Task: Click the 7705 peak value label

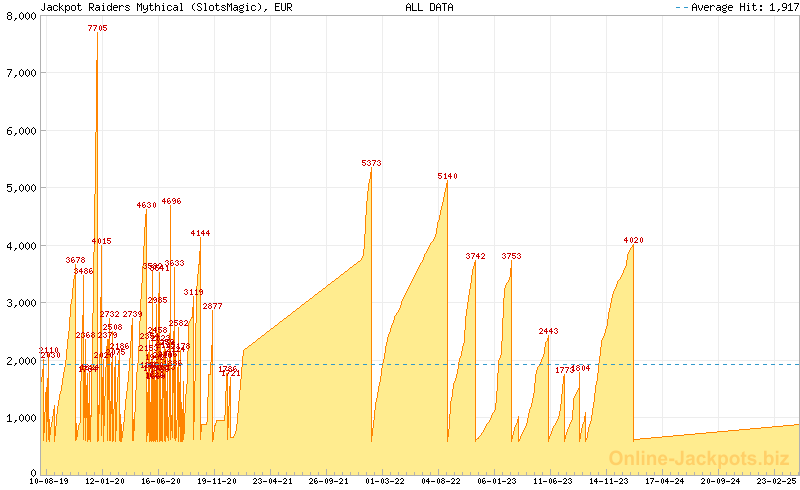Action: tap(97, 28)
